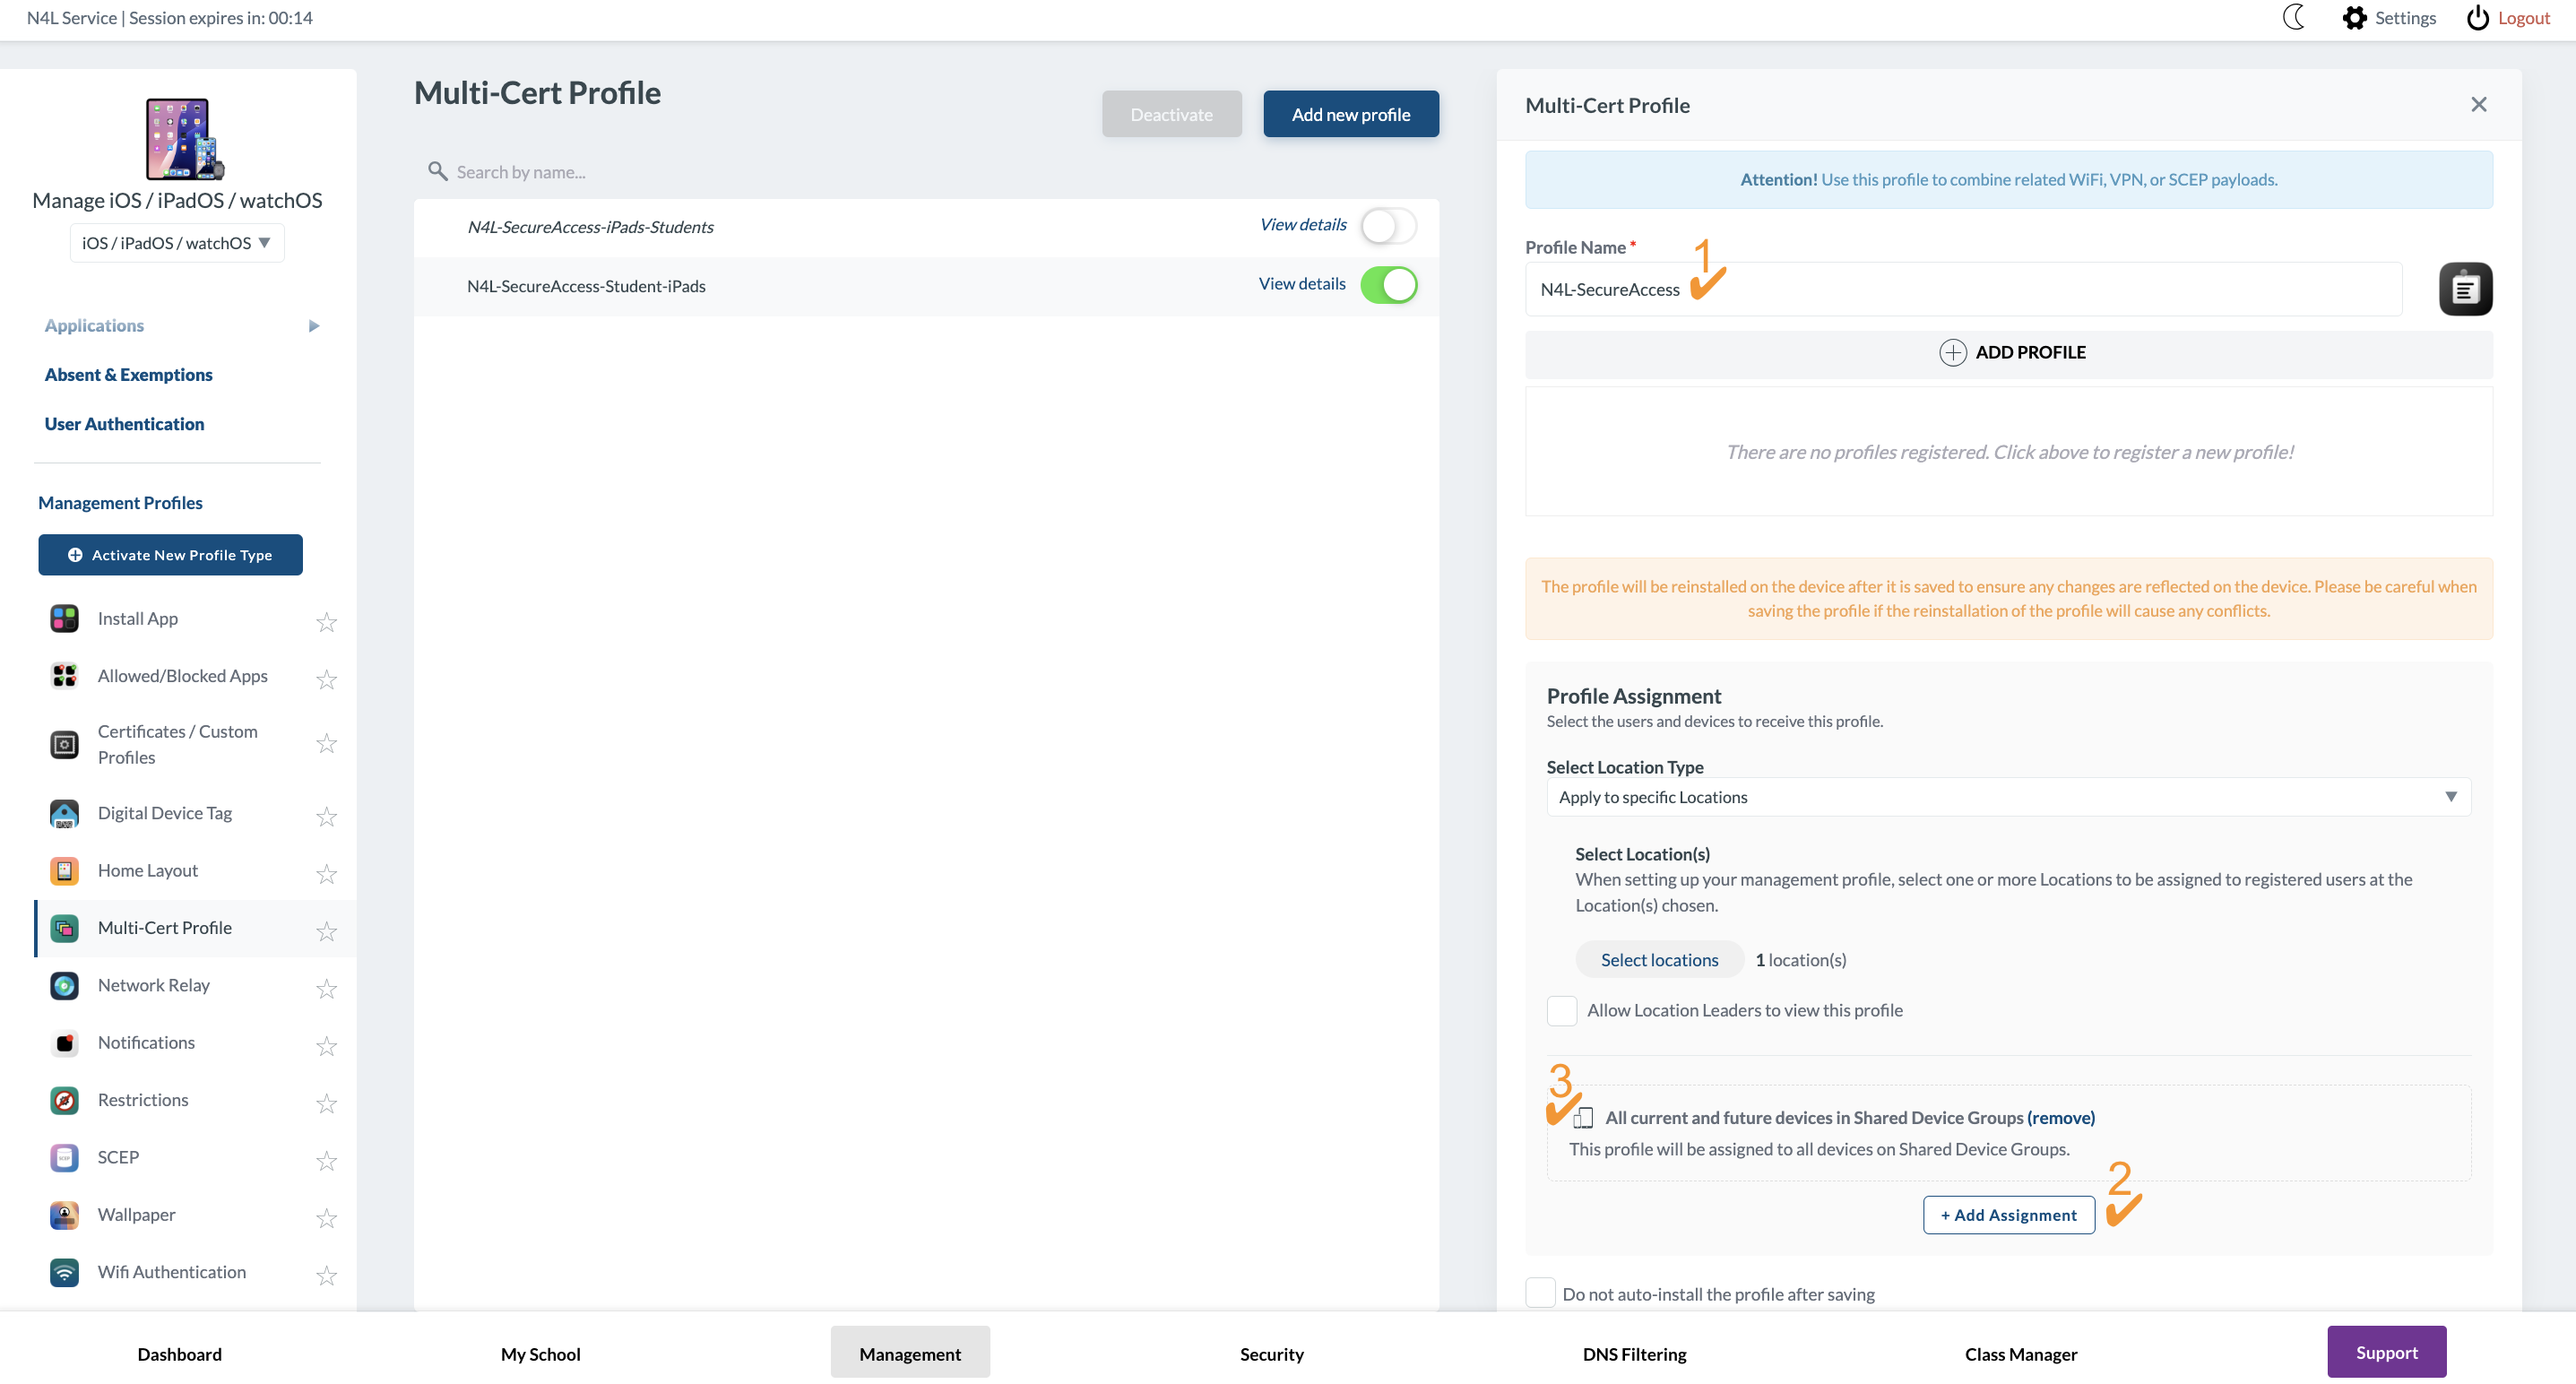Click in the Search by name field
The height and width of the screenshot is (1384, 2576).
(x=927, y=172)
